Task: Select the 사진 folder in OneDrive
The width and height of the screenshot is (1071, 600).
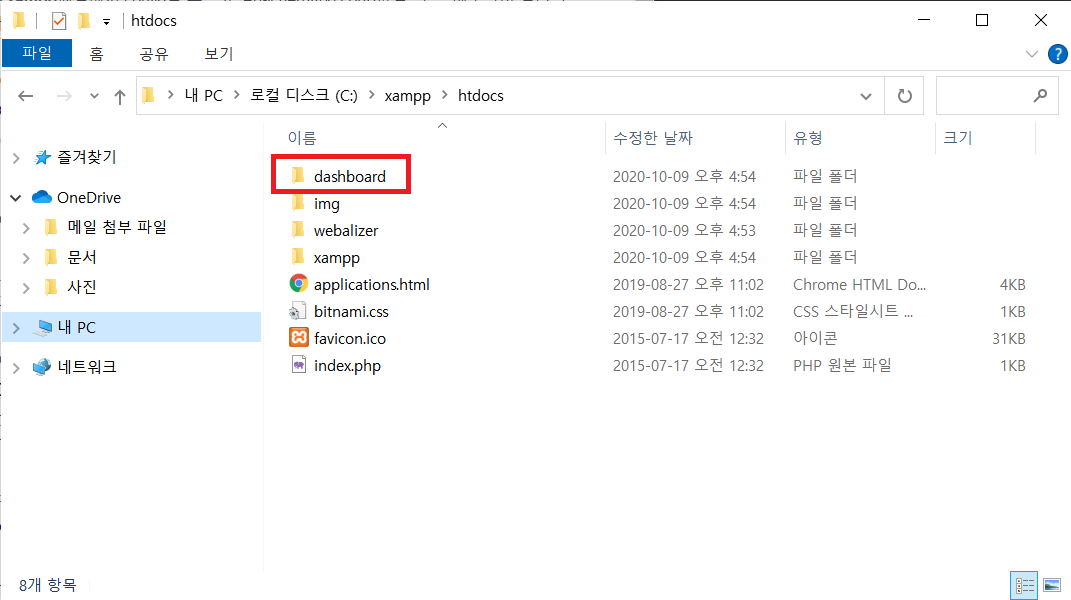Action: (x=81, y=287)
